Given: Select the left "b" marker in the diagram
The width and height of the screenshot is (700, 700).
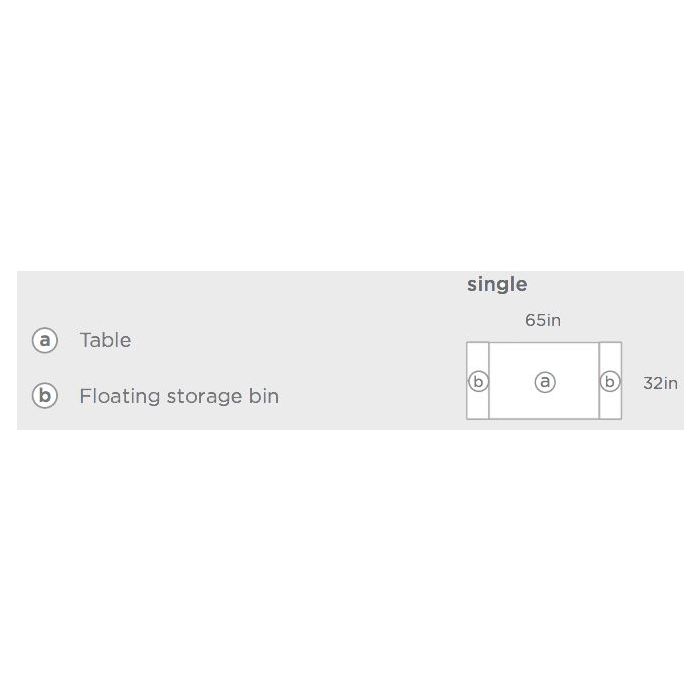Looking at the screenshot, I should coord(478,381).
